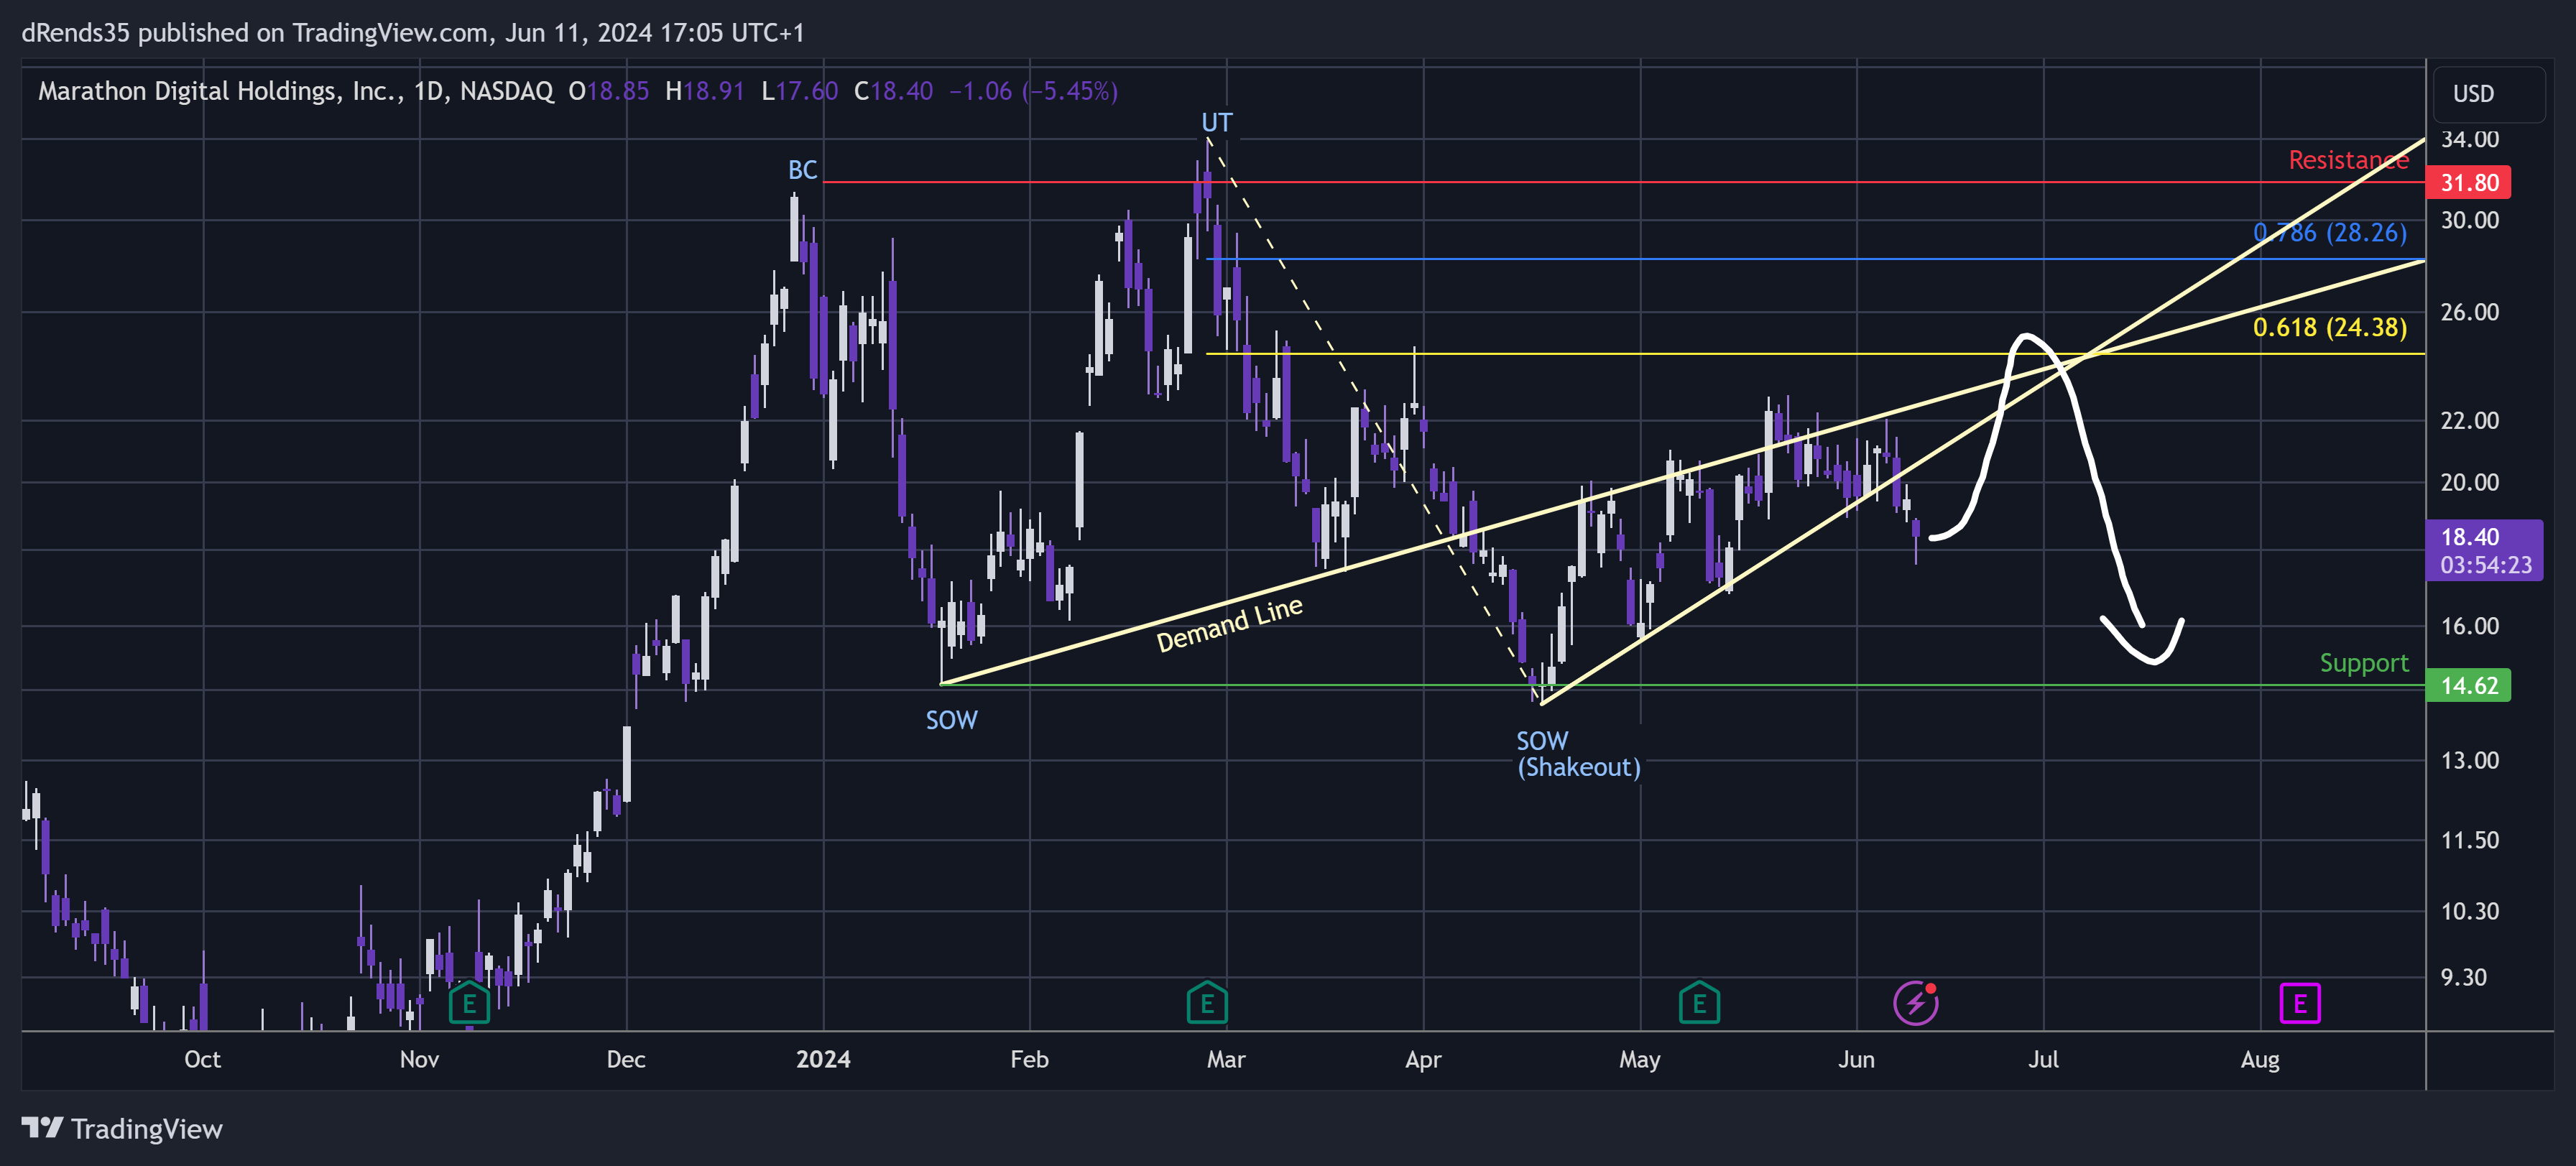
Task: Click the BC annotation label
Action: point(802,170)
